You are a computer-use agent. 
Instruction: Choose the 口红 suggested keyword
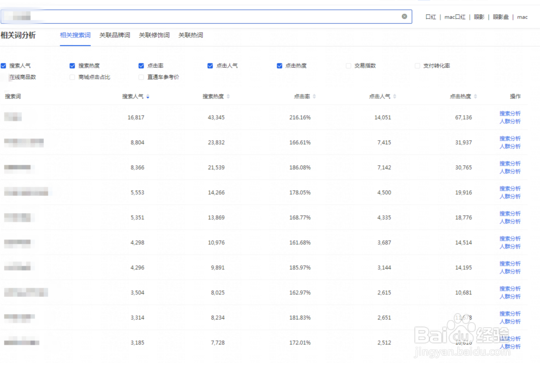(x=431, y=17)
